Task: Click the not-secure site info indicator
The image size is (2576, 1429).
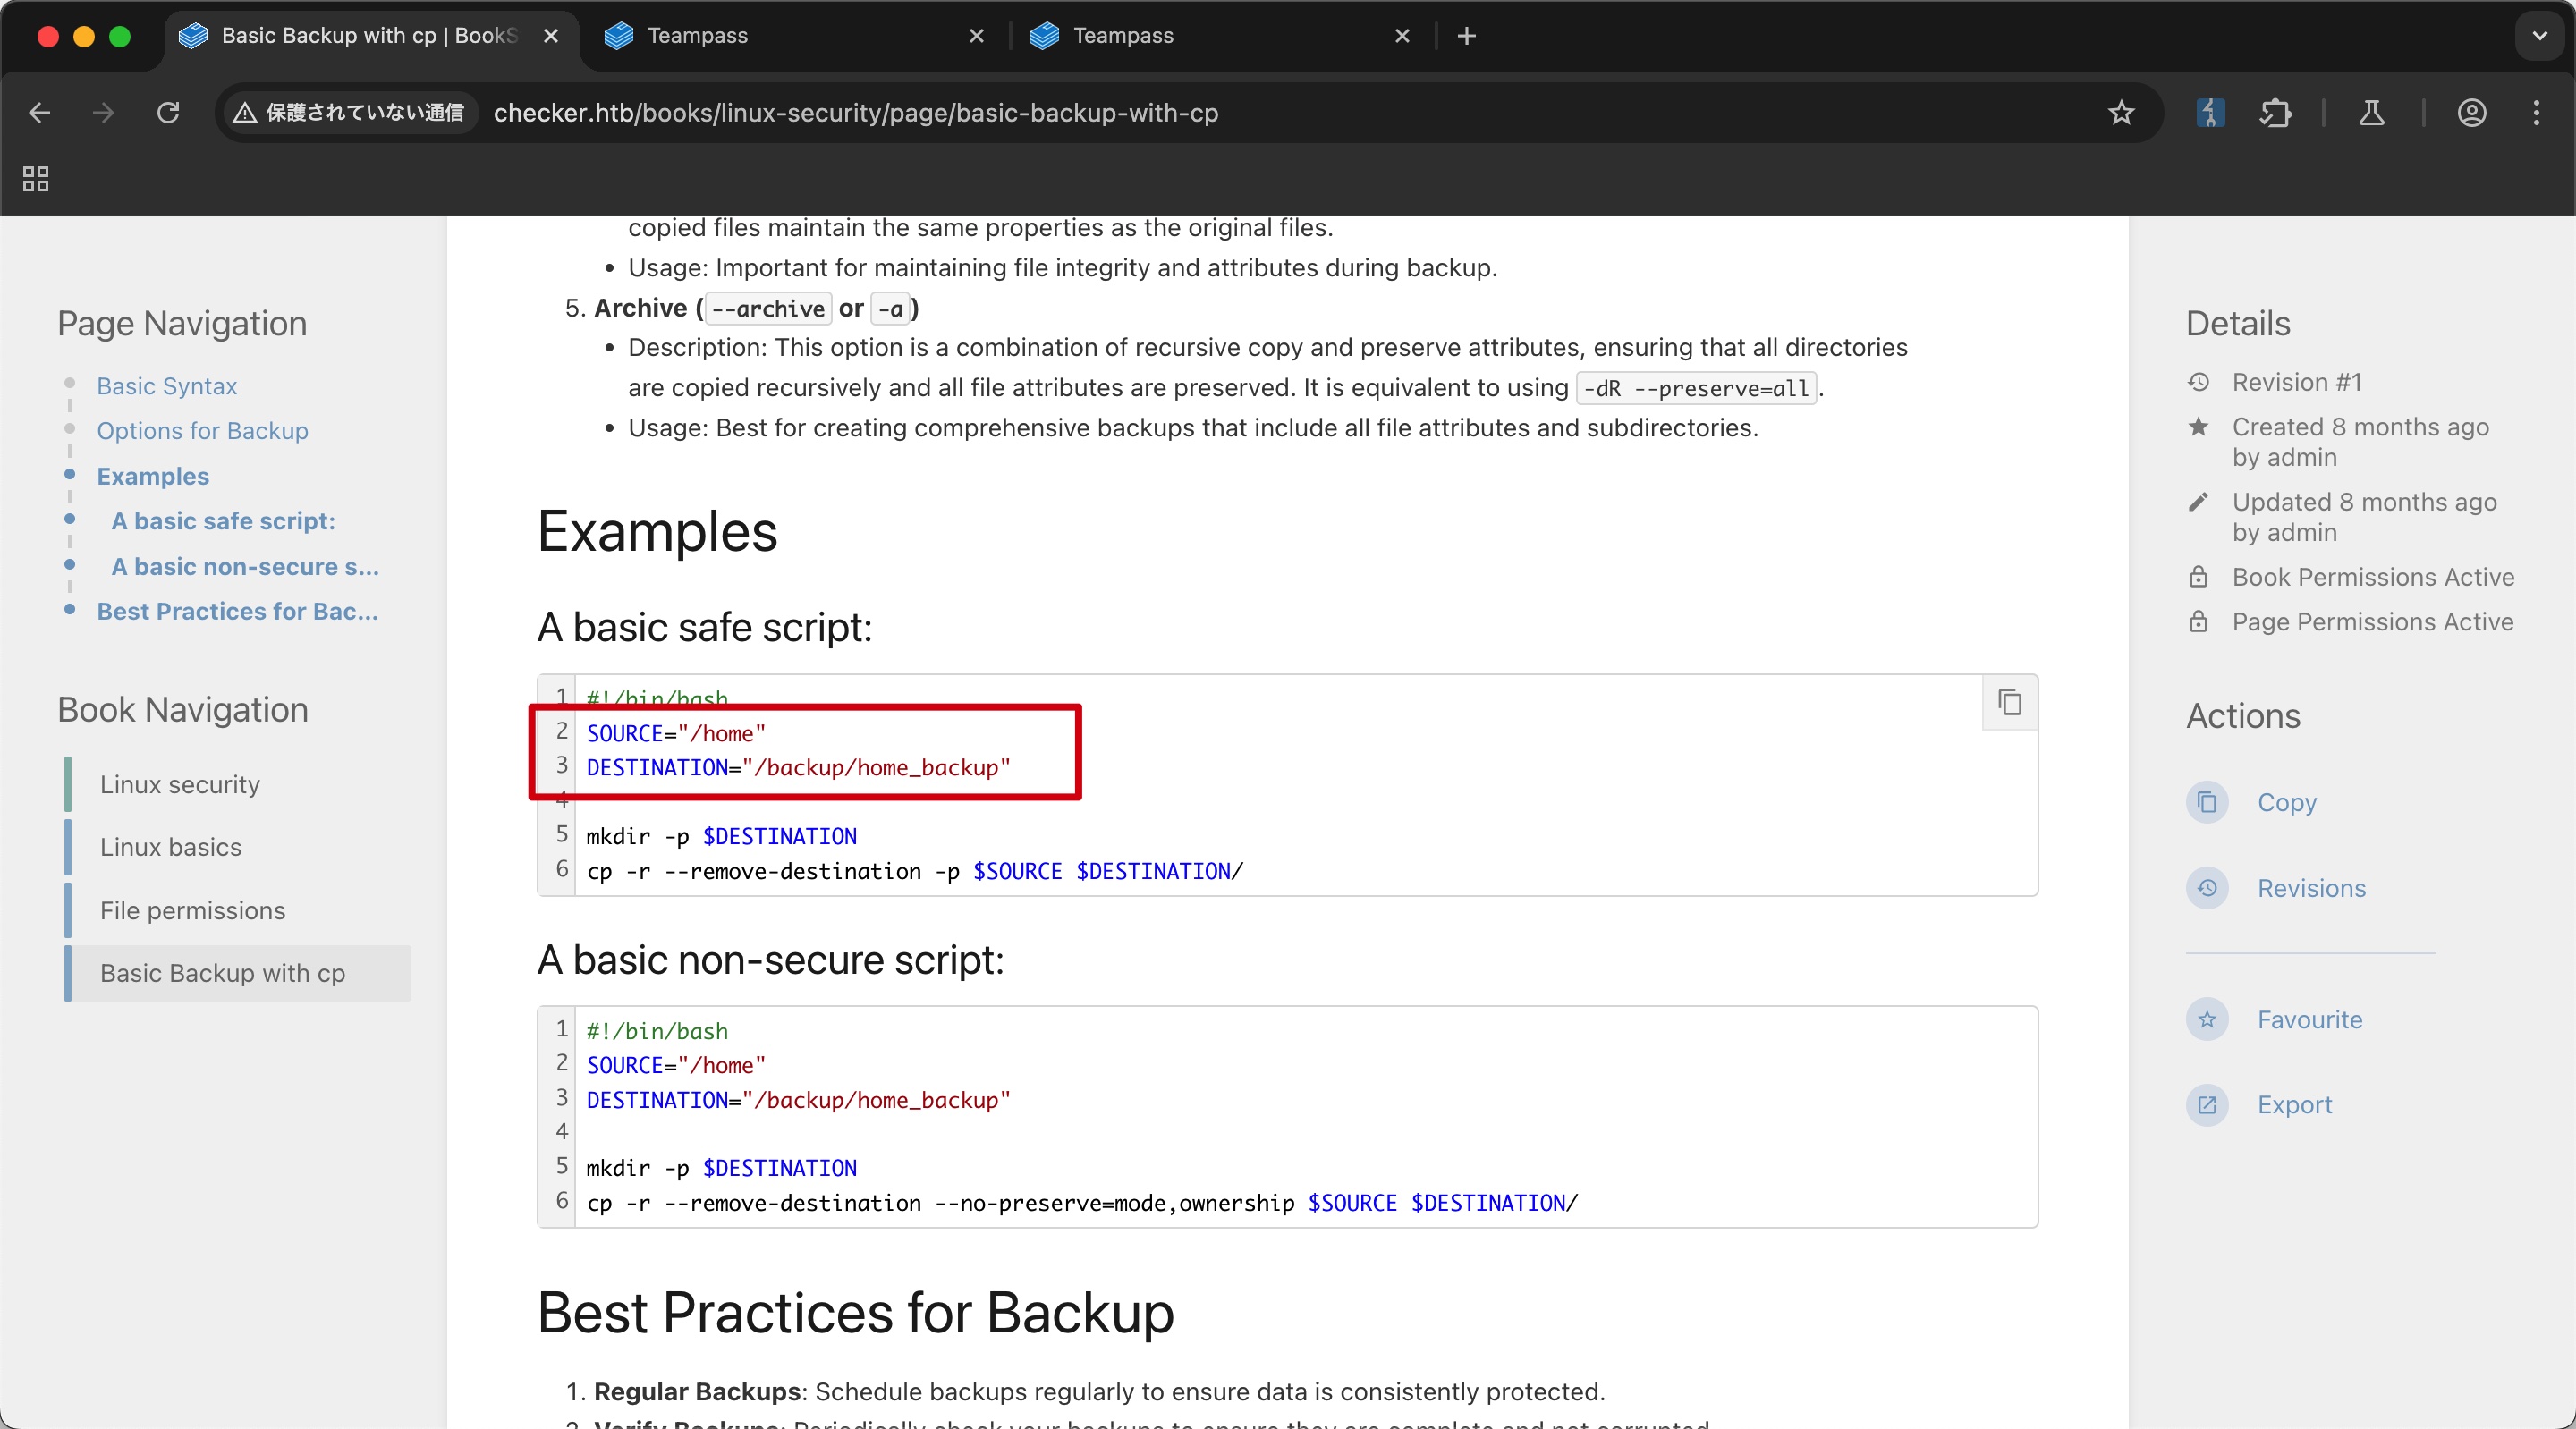Action: (x=349, y=113)
